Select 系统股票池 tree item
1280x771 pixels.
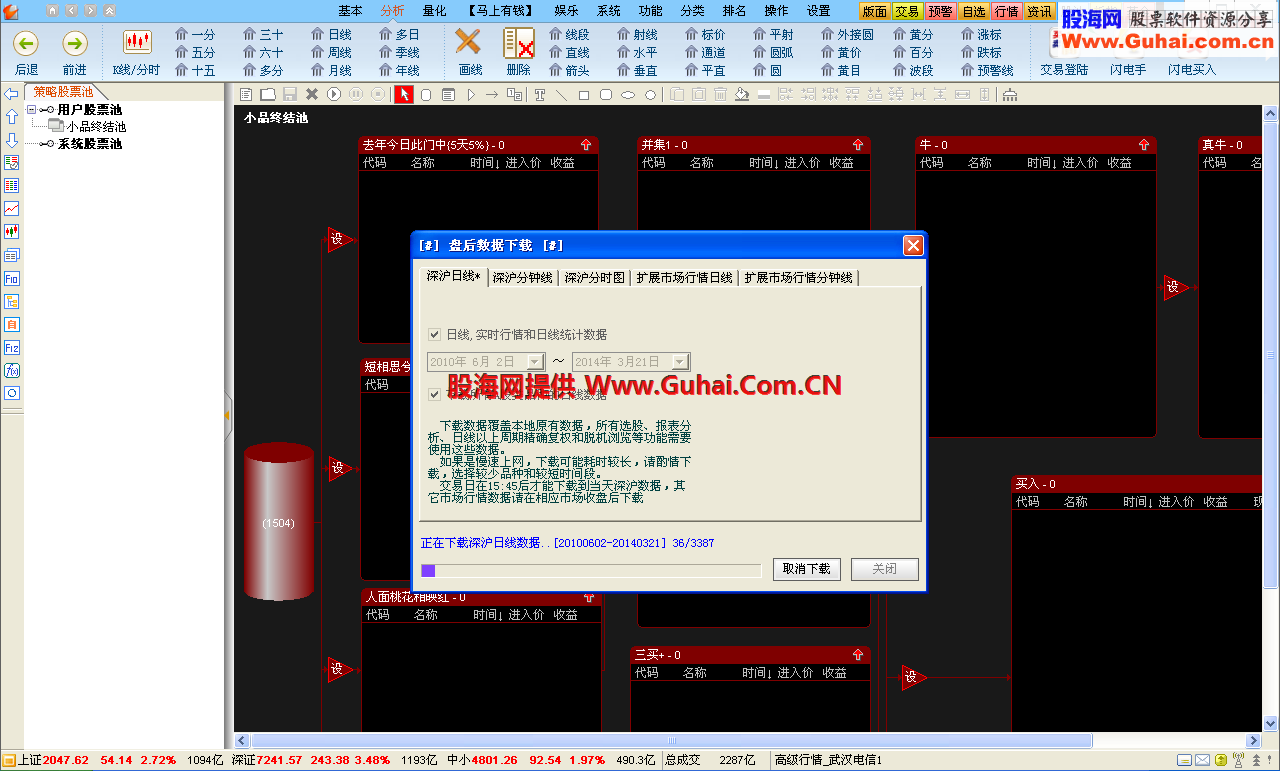[90, 144]
